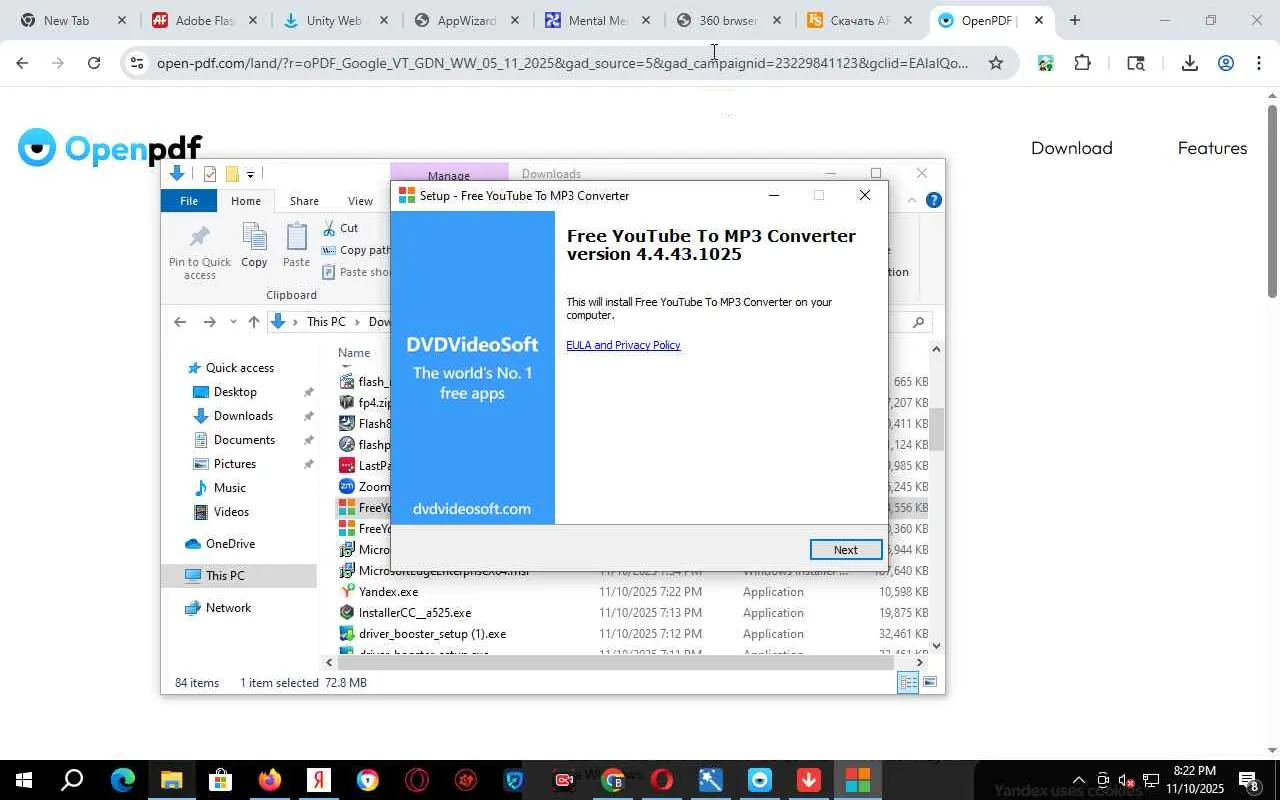Click Next in the setup wizard
This screenshot has width=1280, height=800.
(845, 549)
